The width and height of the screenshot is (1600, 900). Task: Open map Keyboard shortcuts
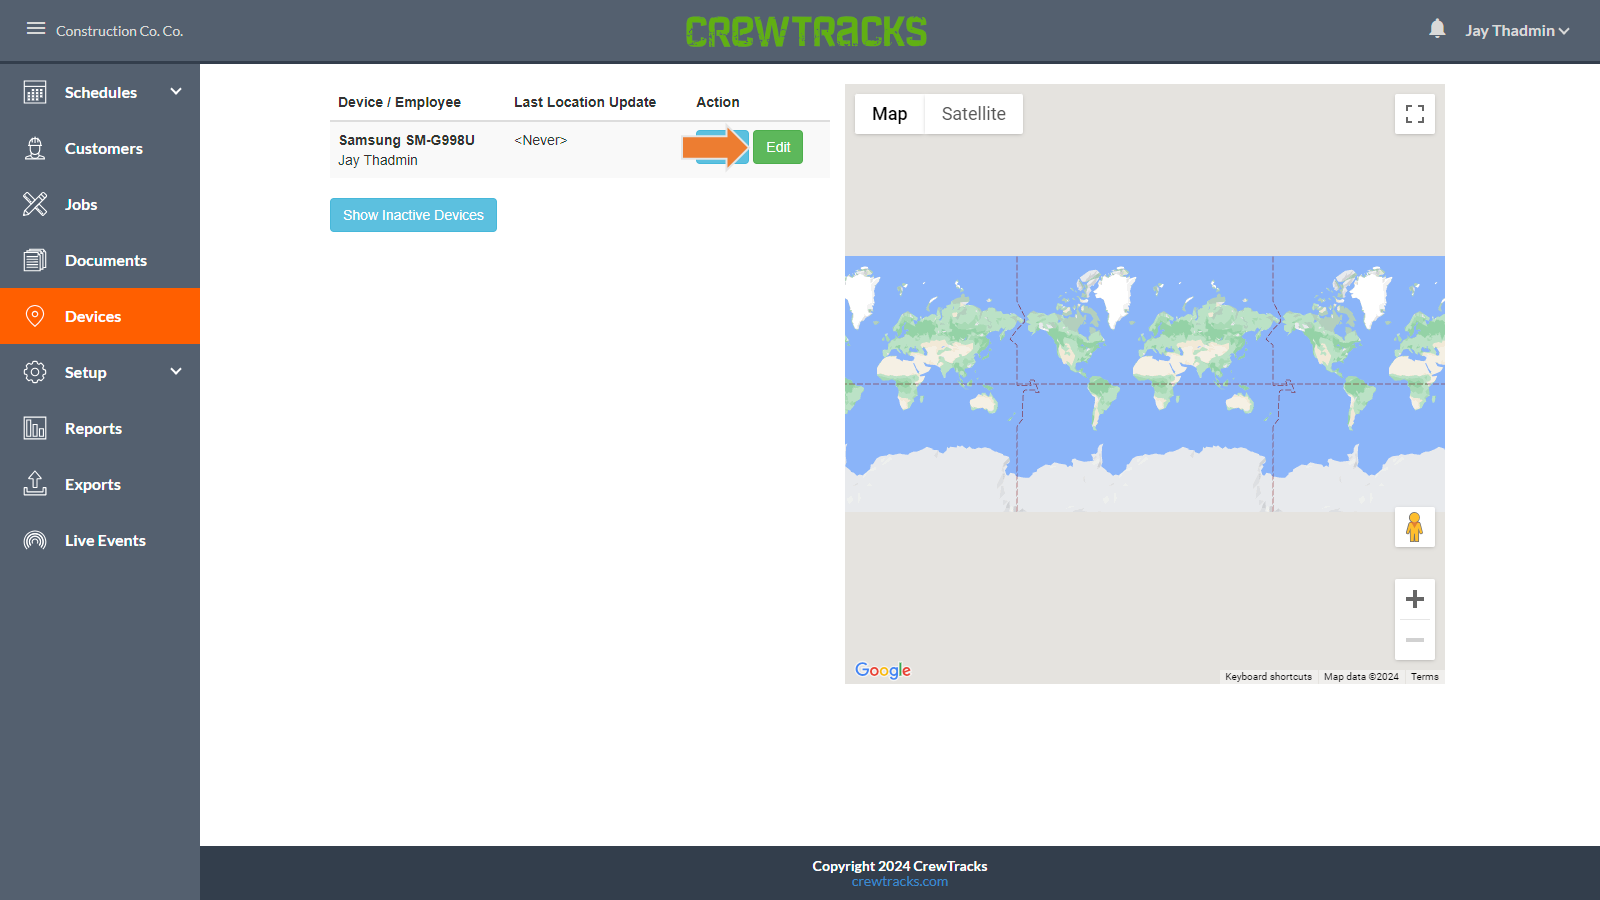[1268, 677]
